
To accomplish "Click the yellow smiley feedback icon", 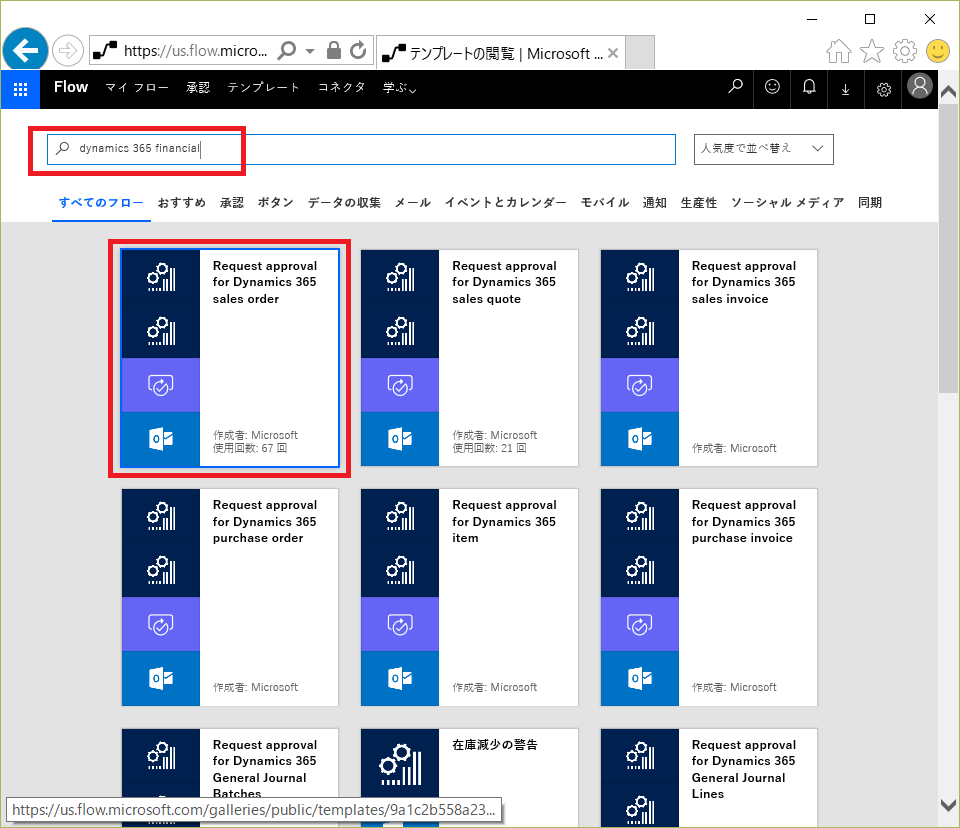I will [x=937, y=51].
